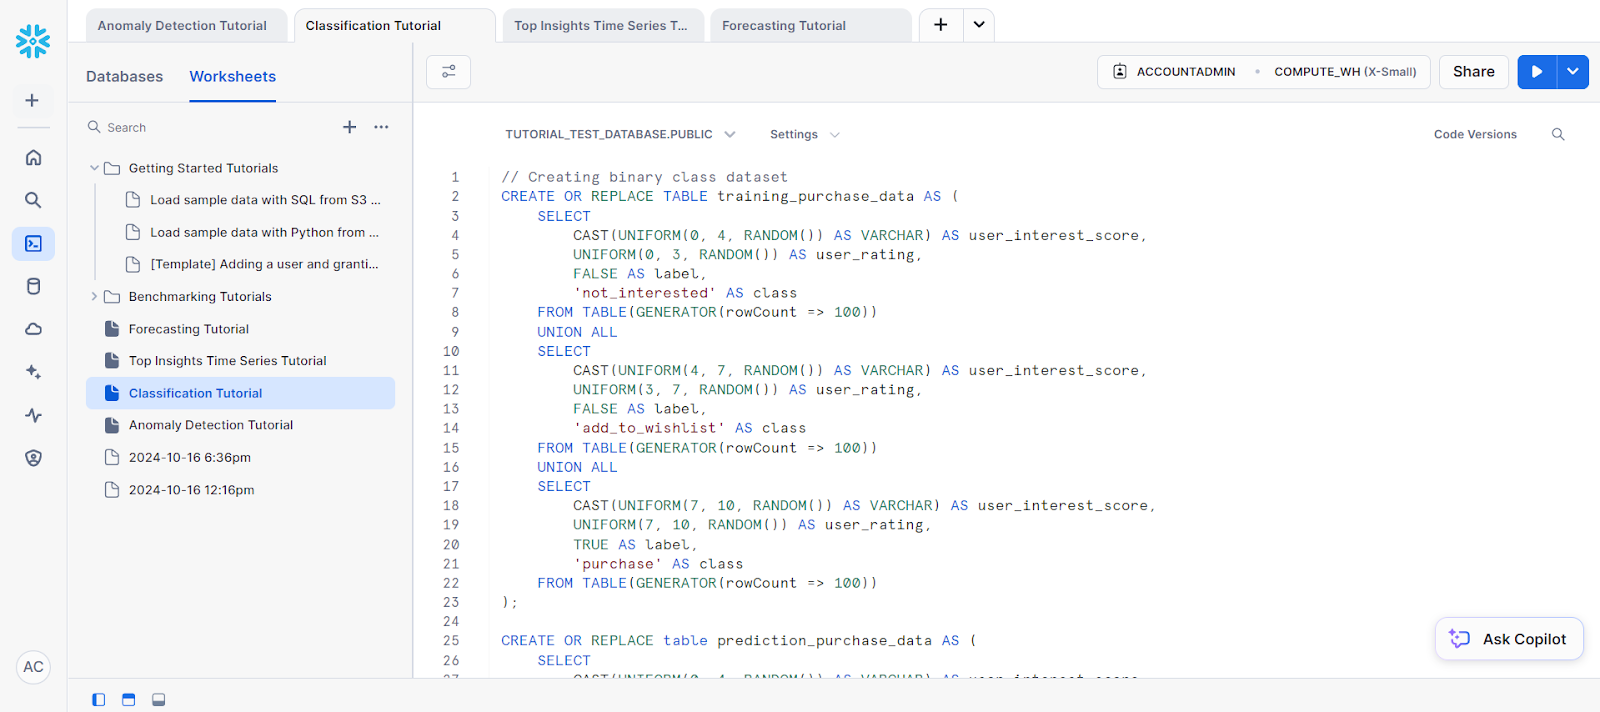Select Classification Tutorial worksheet in list
The height and width of the screenshot is (712, 1600).
click(240, 393)
